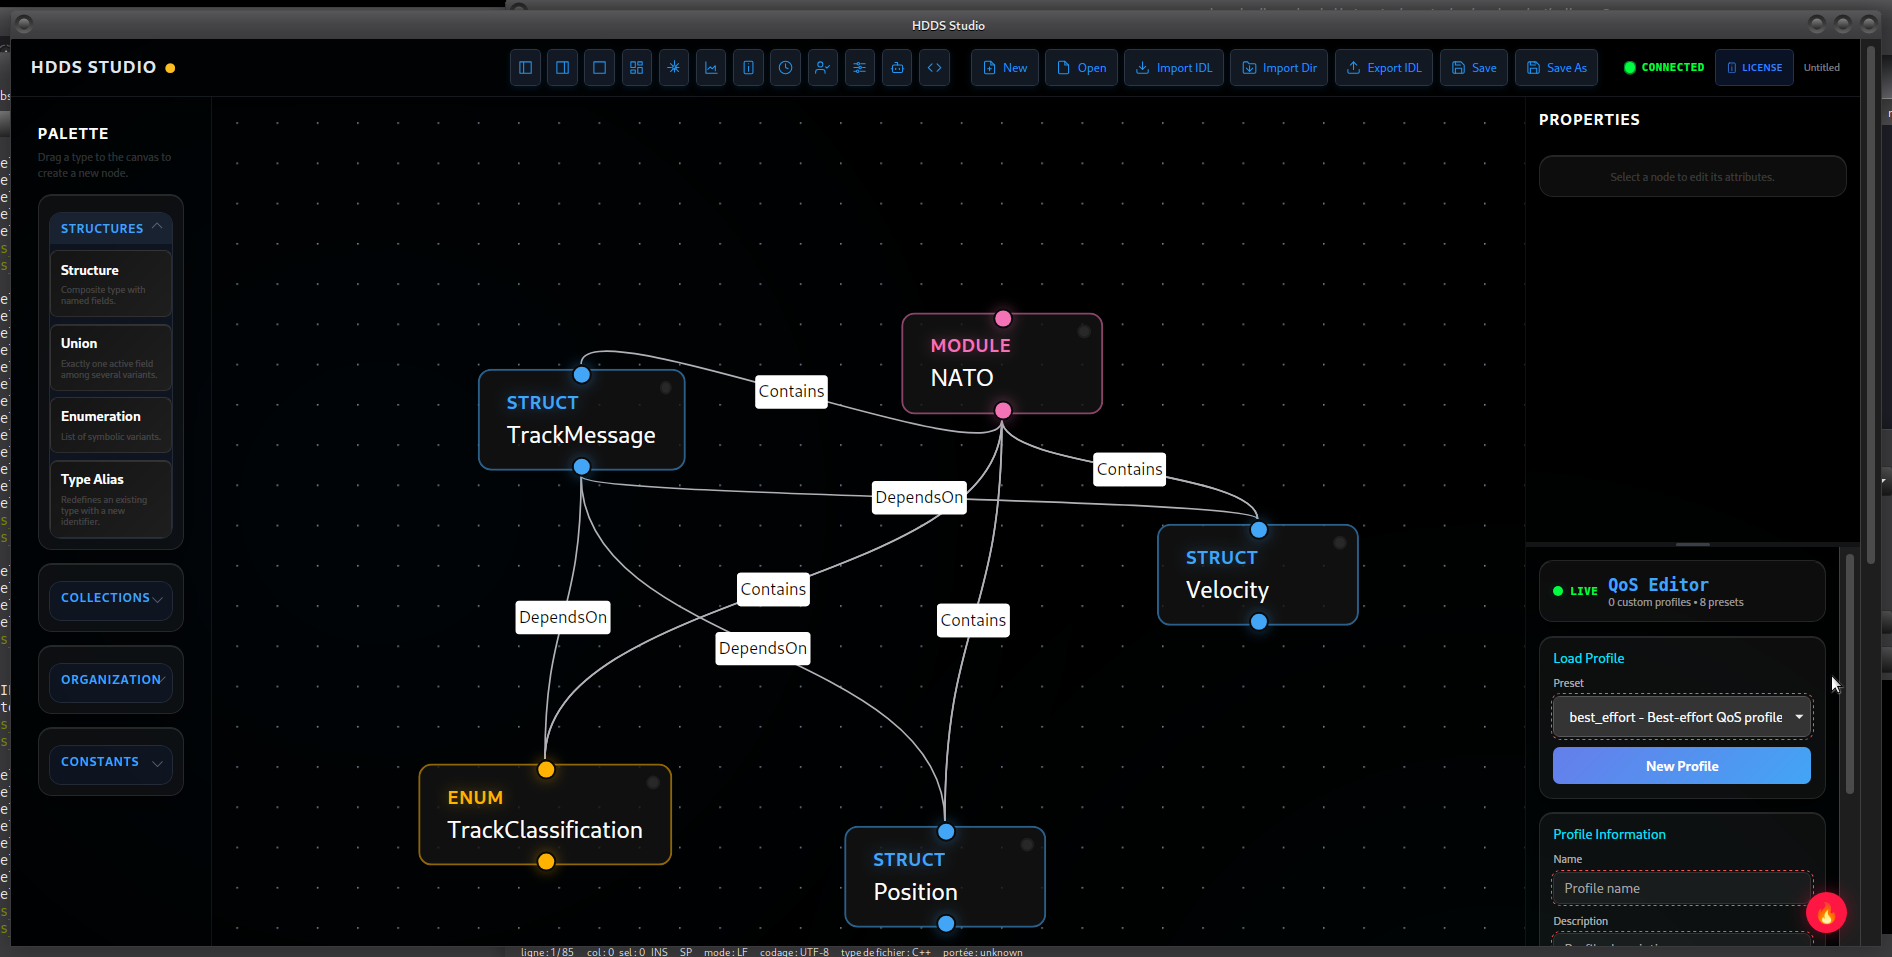Trigger the auto-layout asterisk tool
The image size is (1892, 957).
click(674, 67)
